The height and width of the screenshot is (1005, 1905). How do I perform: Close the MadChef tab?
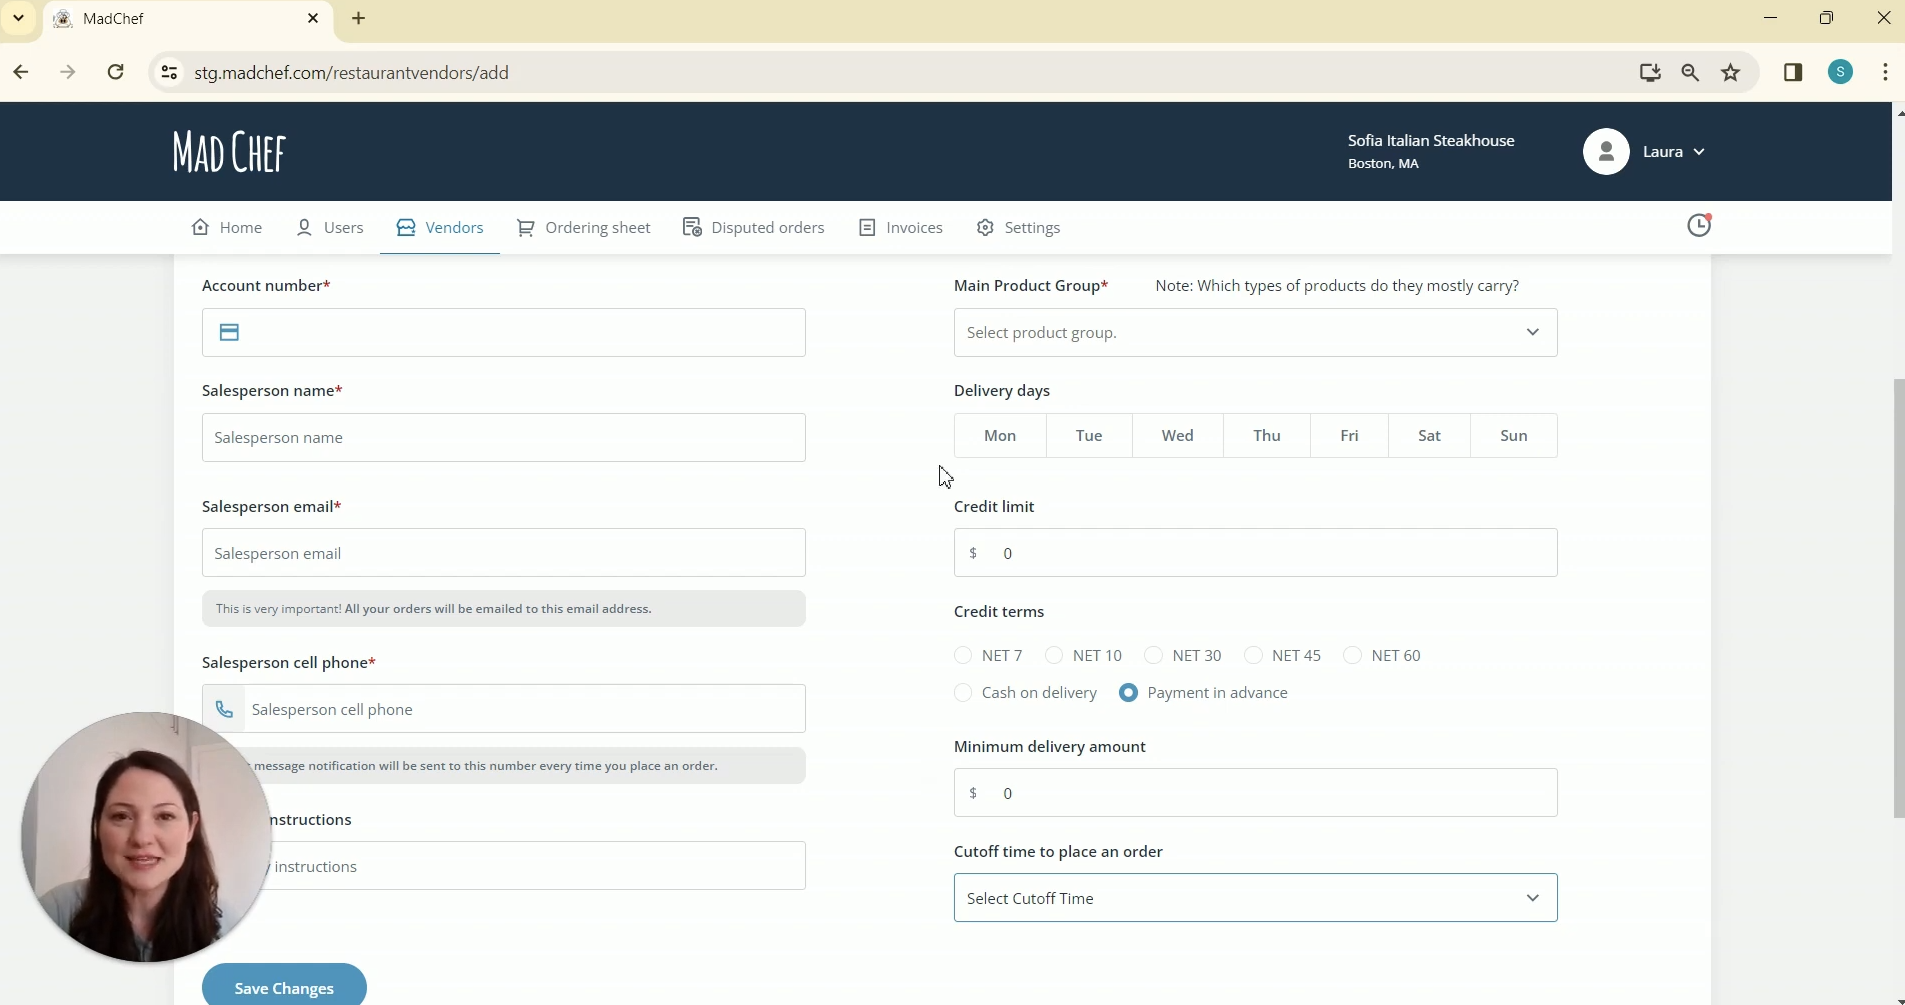tap(314, 19)
